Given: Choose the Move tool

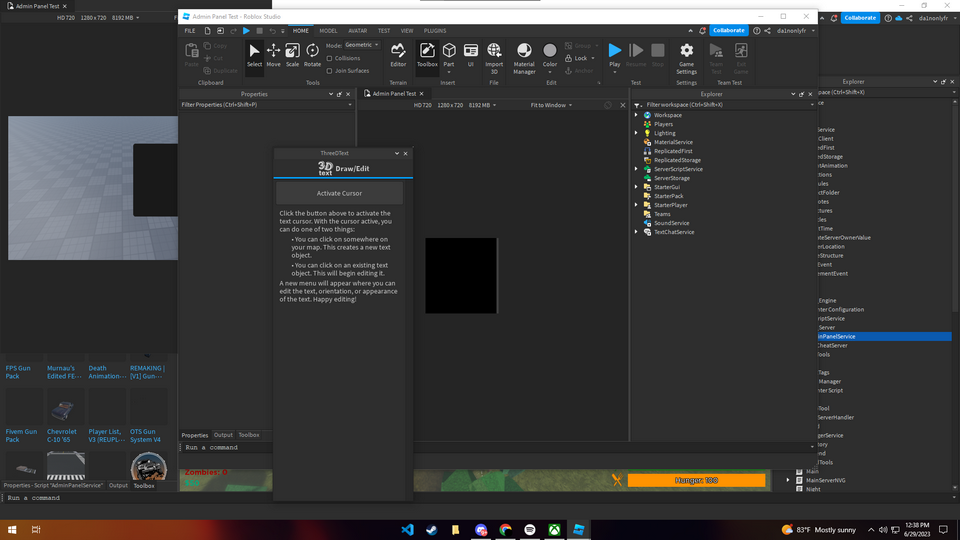Looking at the screenshot, I should (x=273, y=55).
